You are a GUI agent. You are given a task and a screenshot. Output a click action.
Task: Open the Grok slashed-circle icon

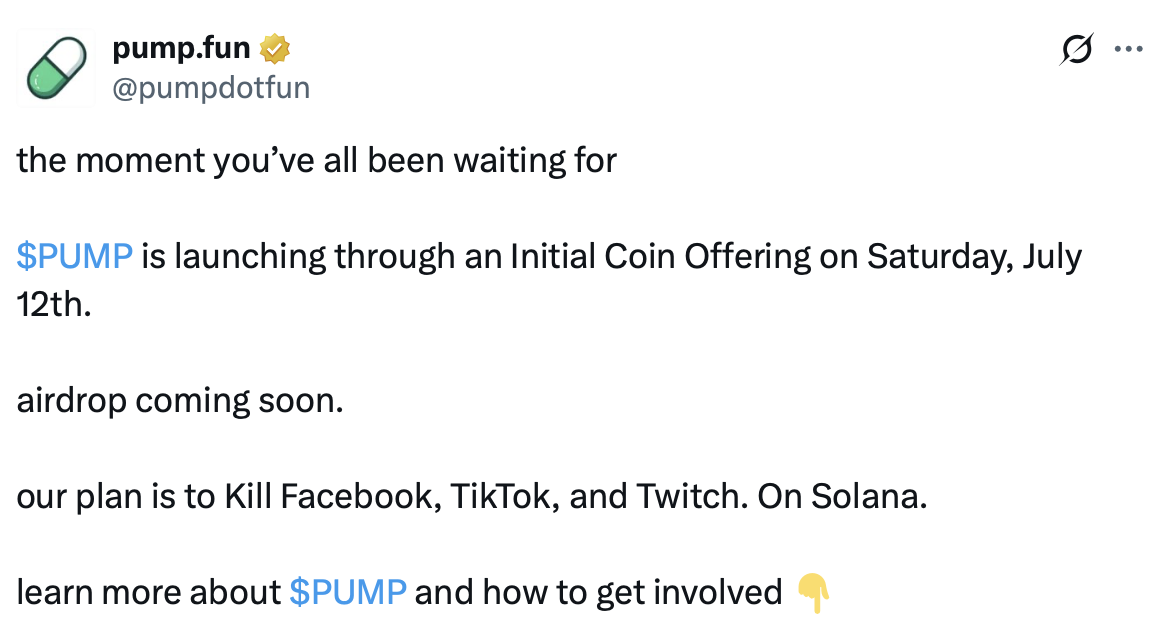pyautogui.click(x=1076, y=49)
